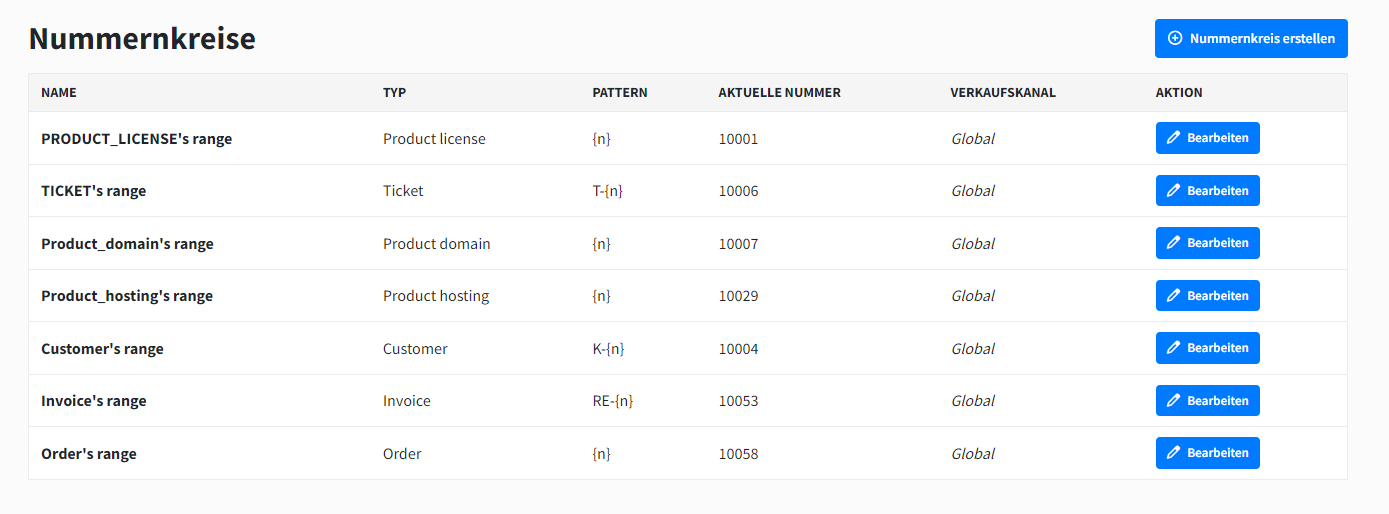This screenshot has width=1389, height=514.
Task: Click the VERKAUFSKANAL column header
Action: click(x=1003, y=93)
